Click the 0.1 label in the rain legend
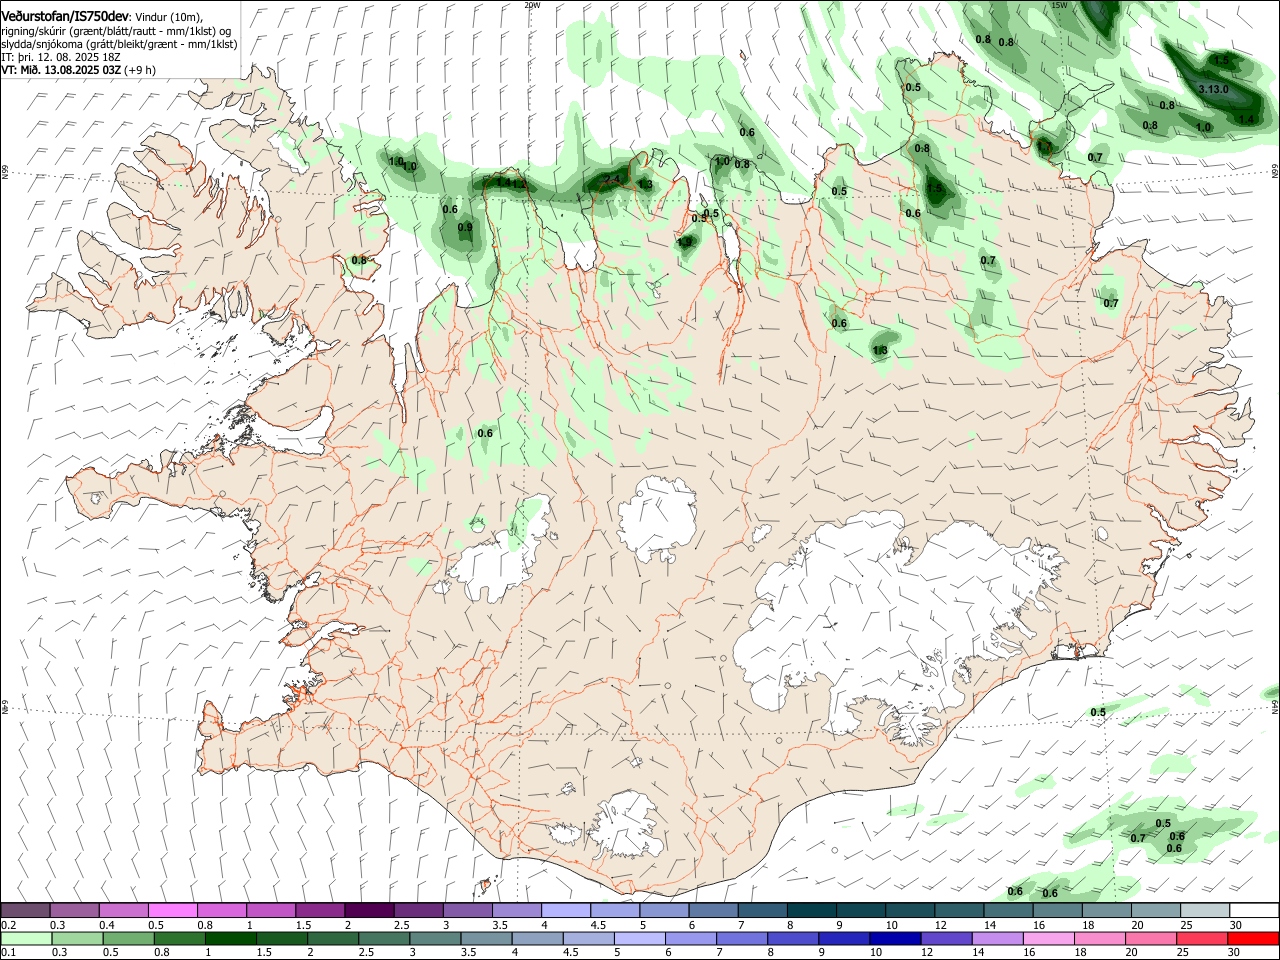The height and width of the screenshot is (960, 1280). (8, 953)
